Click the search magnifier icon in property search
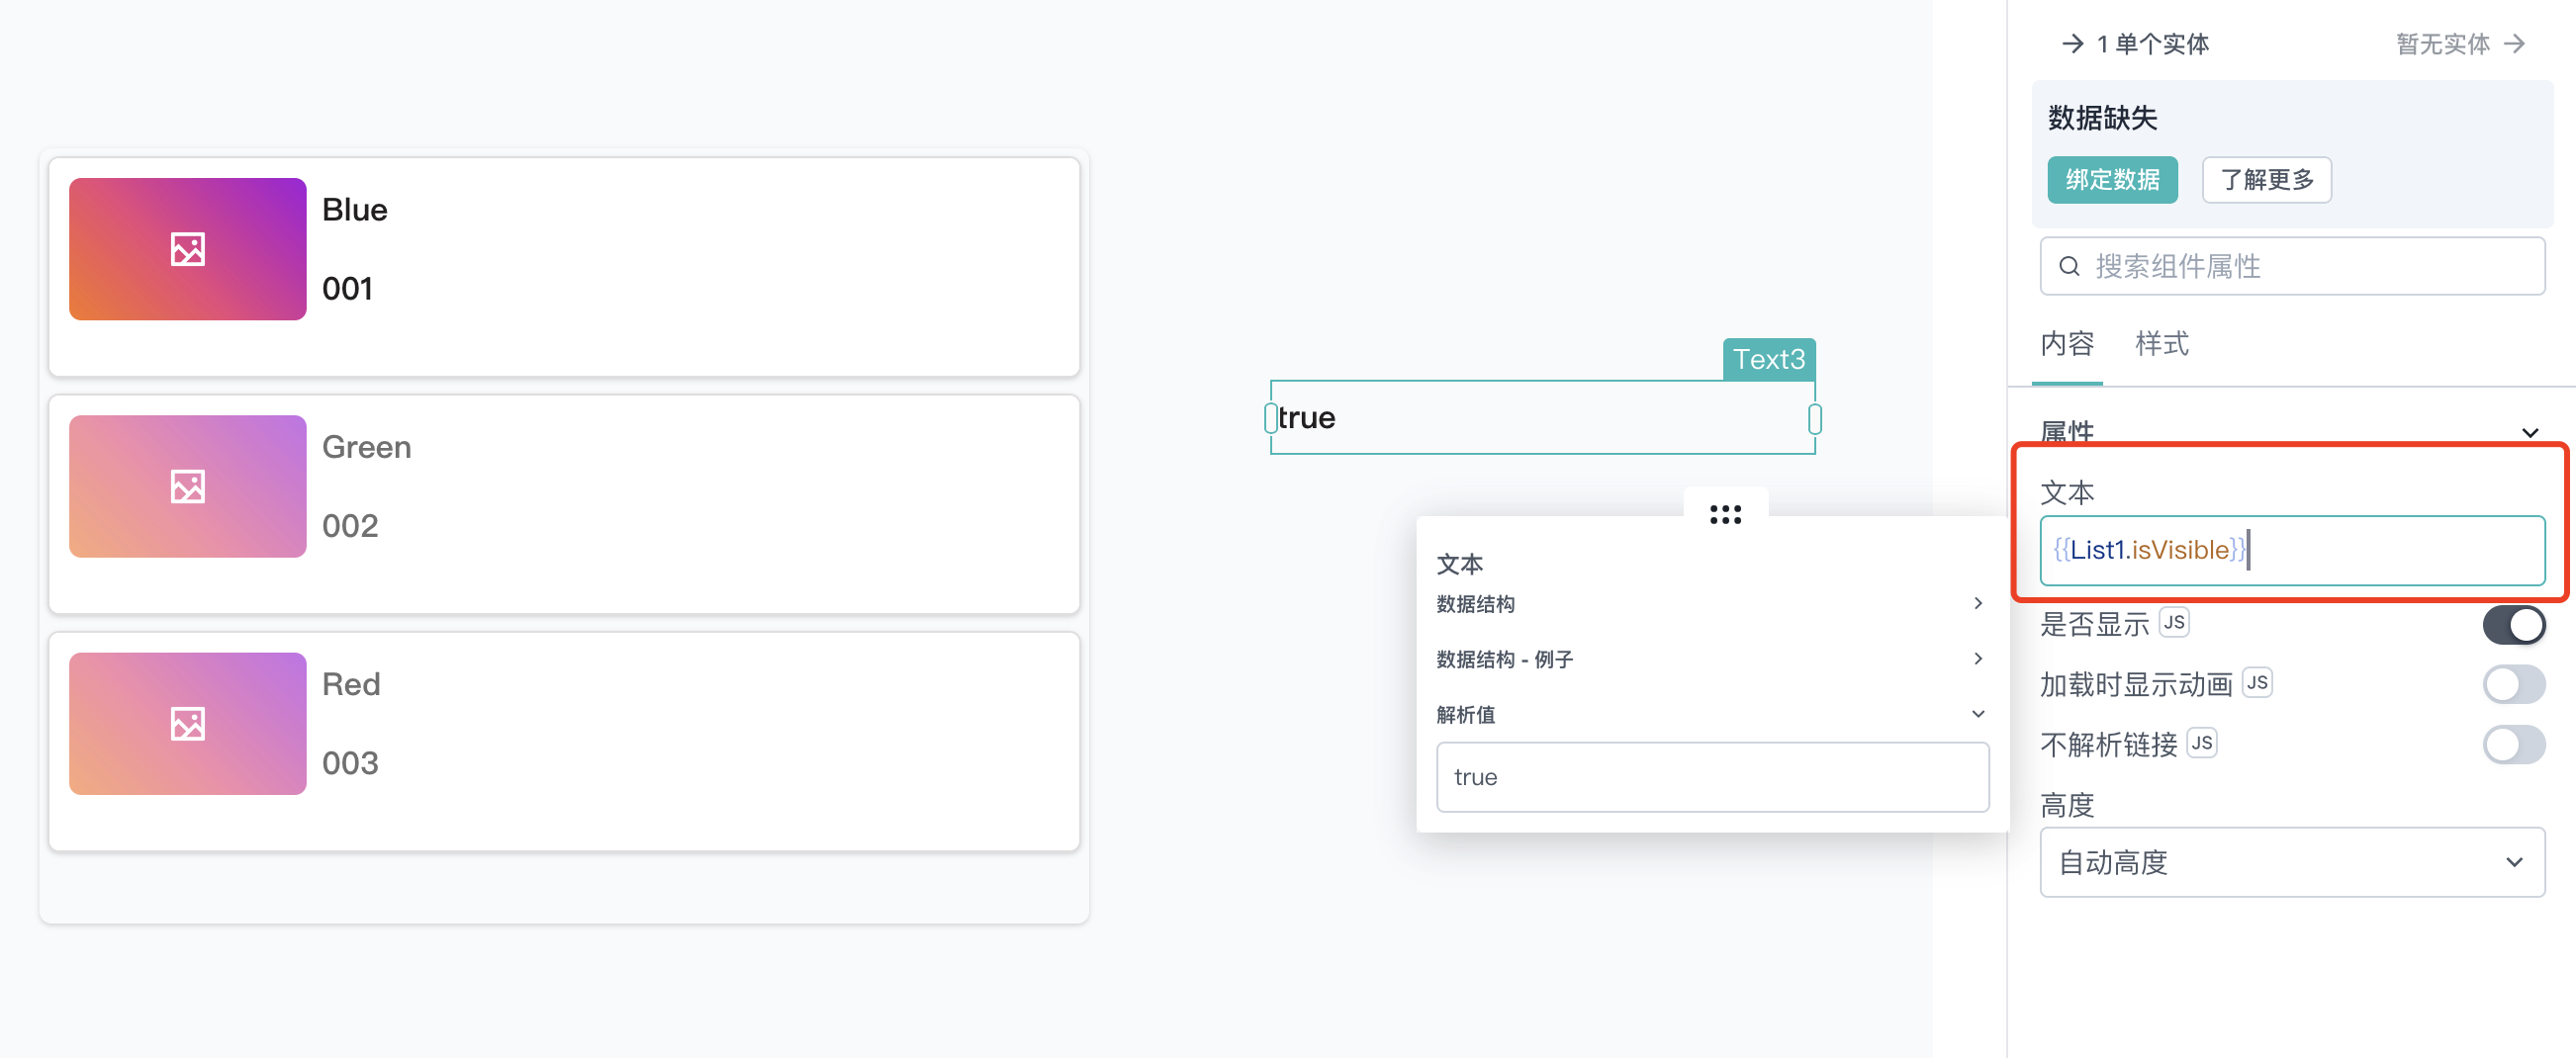Viewport: 2576px width, 1058px height. pos(2069,266)
